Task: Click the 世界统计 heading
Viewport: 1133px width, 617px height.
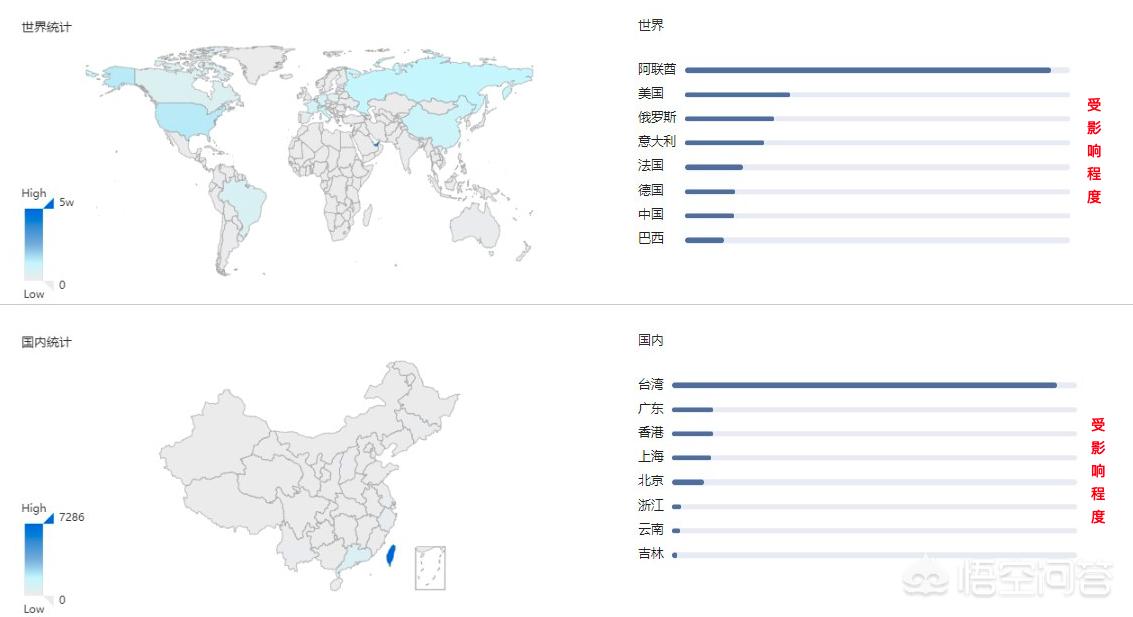Action: [x=47, y=27]
